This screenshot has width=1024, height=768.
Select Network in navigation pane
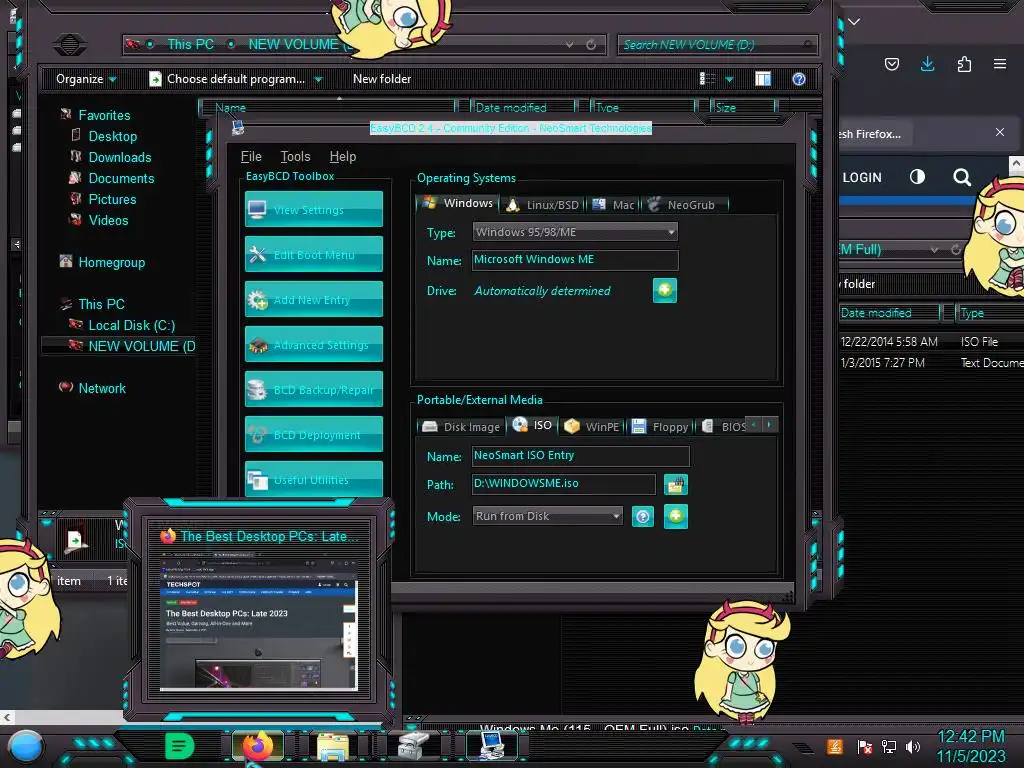tap(93, 388)
